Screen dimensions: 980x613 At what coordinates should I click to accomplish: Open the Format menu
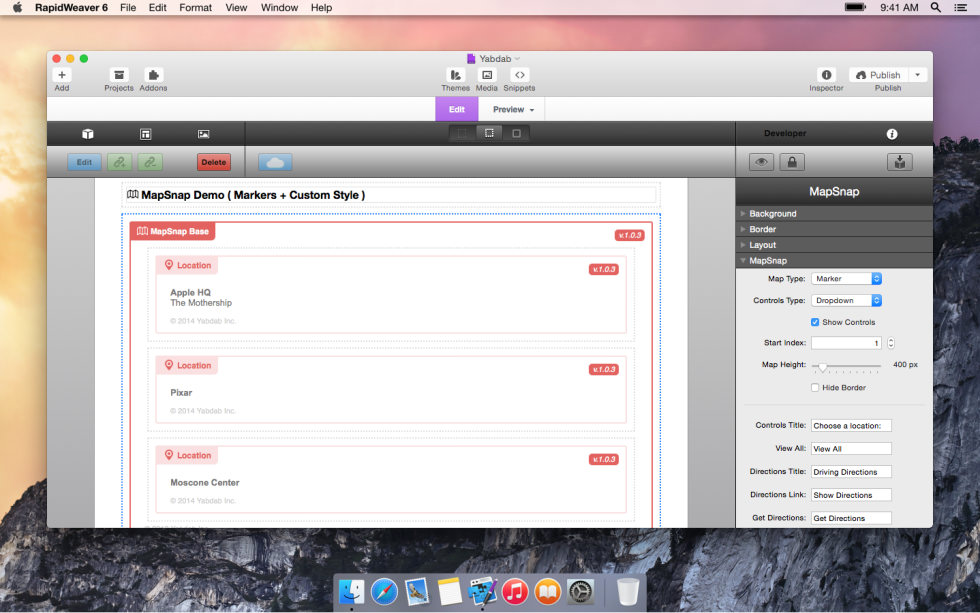[x=196, y=7]
